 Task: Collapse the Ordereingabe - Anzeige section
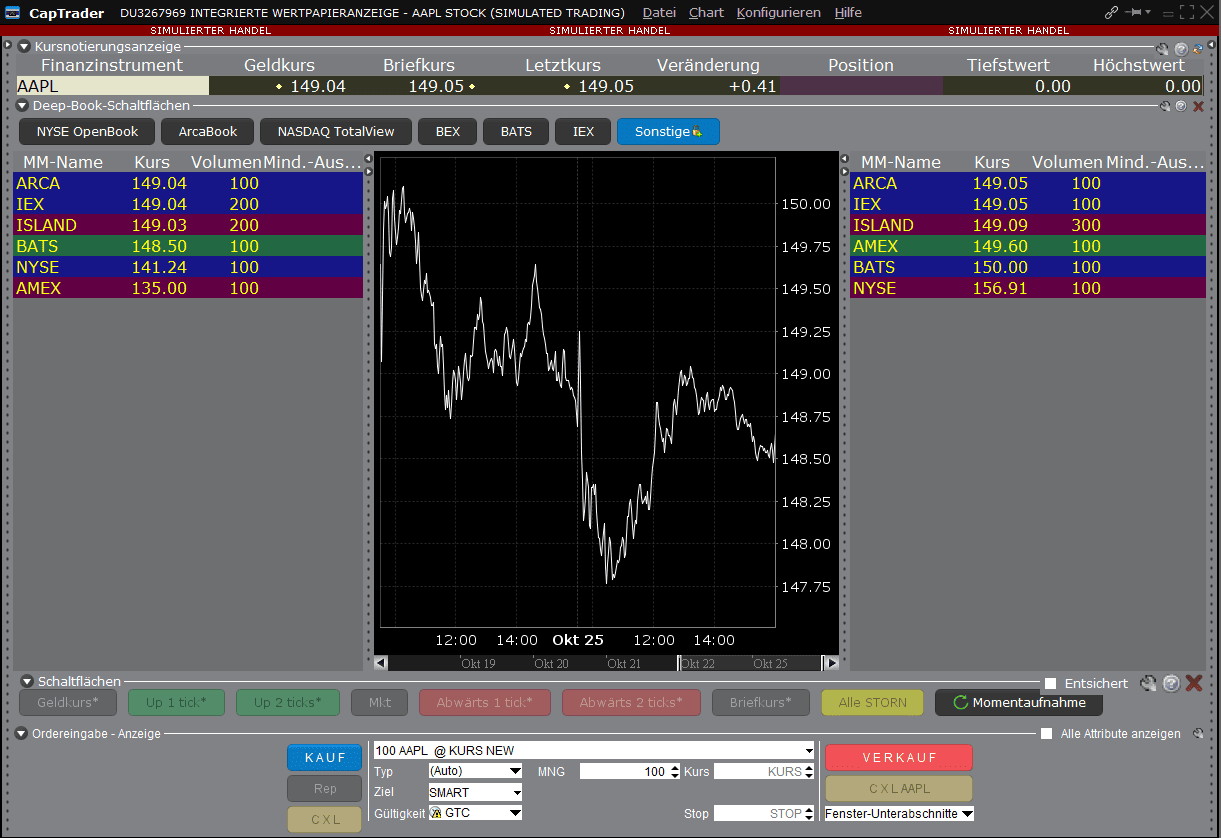click(x=22, y=733)
